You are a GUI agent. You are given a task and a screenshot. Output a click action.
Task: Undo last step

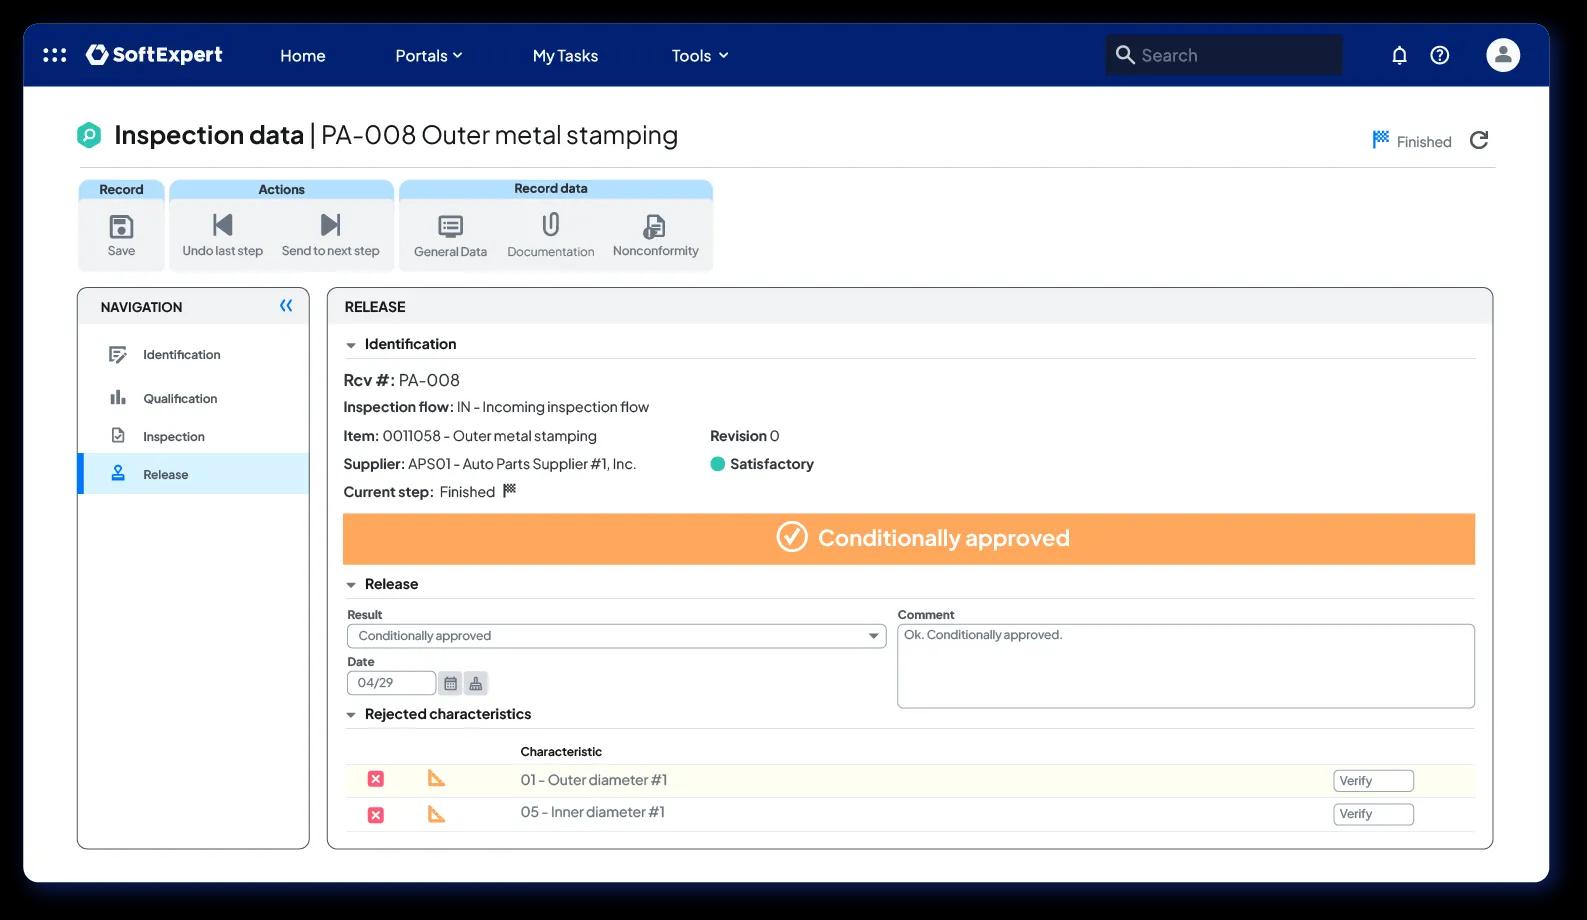click(223, 235)
